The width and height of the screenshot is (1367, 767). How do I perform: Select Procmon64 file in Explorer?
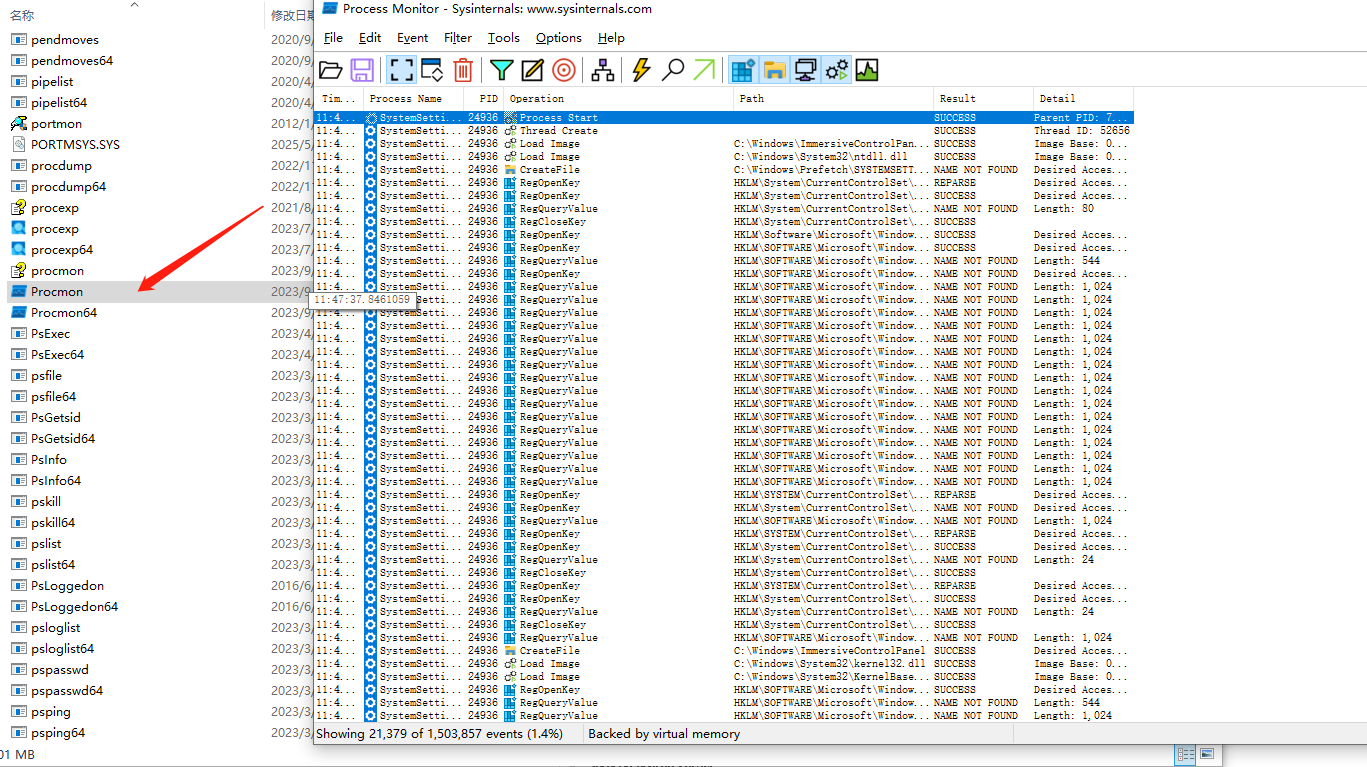point(64,313)
